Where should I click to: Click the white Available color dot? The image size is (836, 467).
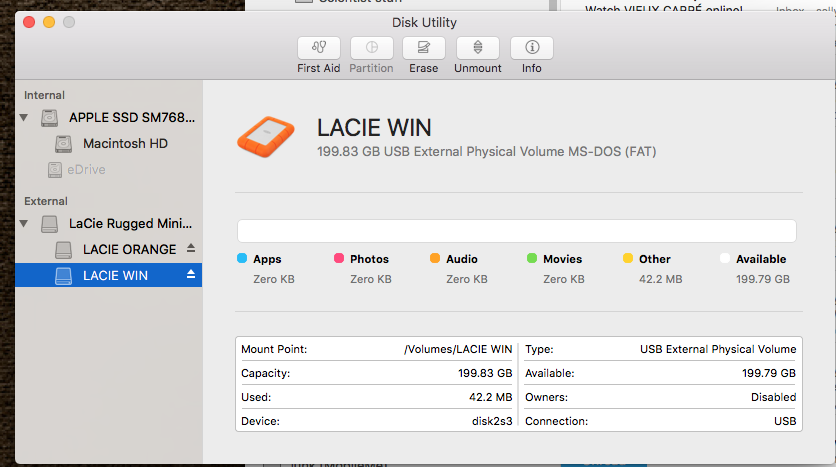click(x=725, y=259)
